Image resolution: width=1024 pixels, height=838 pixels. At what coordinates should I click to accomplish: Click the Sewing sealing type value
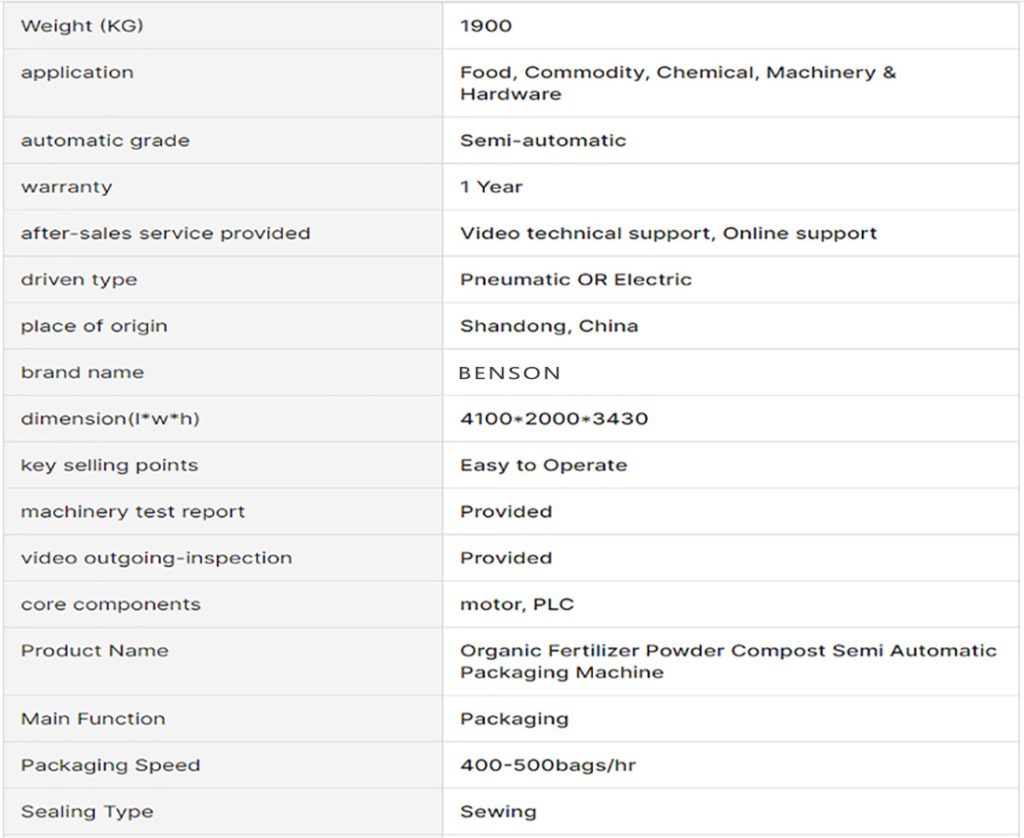click(498, 812)
